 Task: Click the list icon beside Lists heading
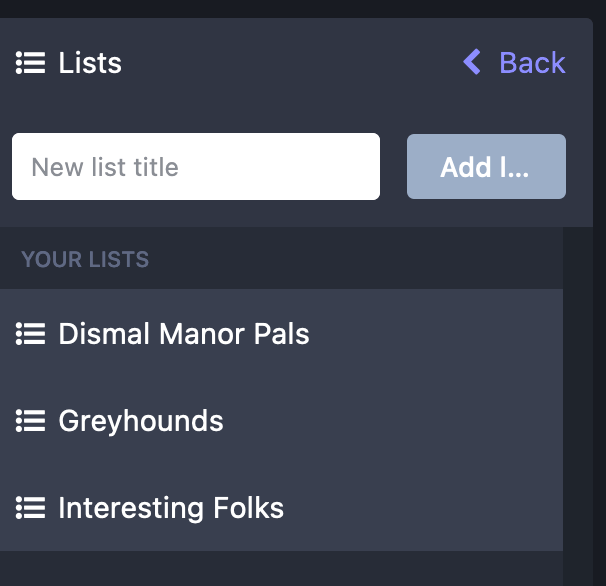click(31, 63)
